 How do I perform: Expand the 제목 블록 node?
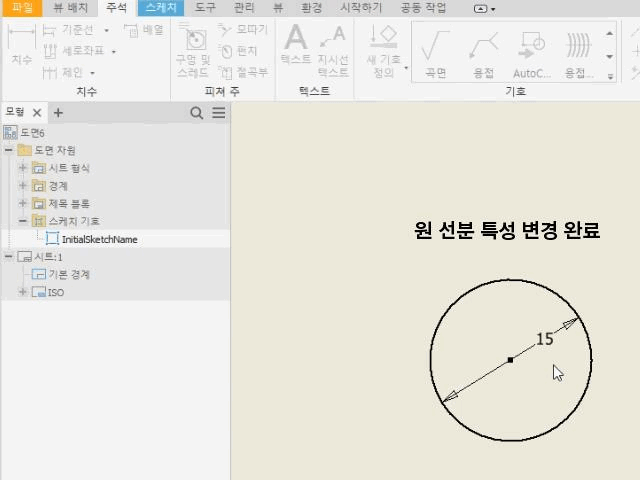point(22,203)
